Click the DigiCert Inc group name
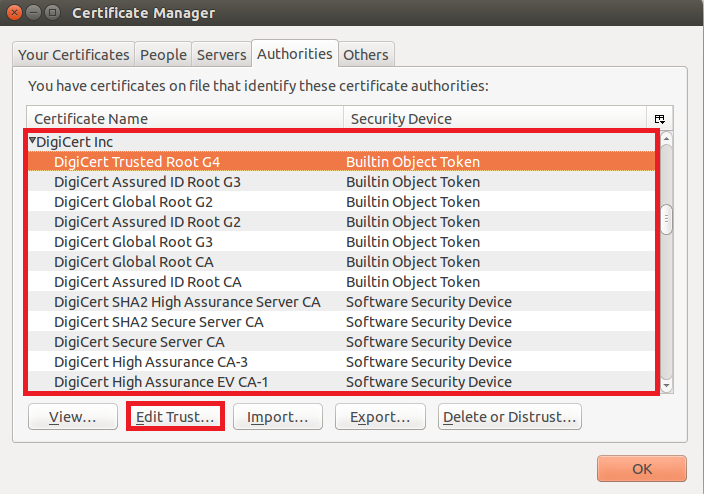 (x=75, y=142)
